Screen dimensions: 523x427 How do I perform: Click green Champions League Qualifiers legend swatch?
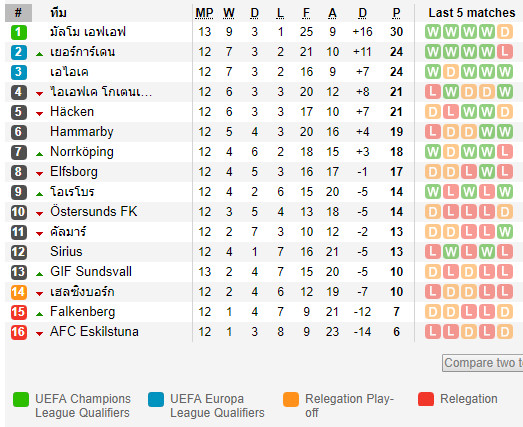[21, 399]
